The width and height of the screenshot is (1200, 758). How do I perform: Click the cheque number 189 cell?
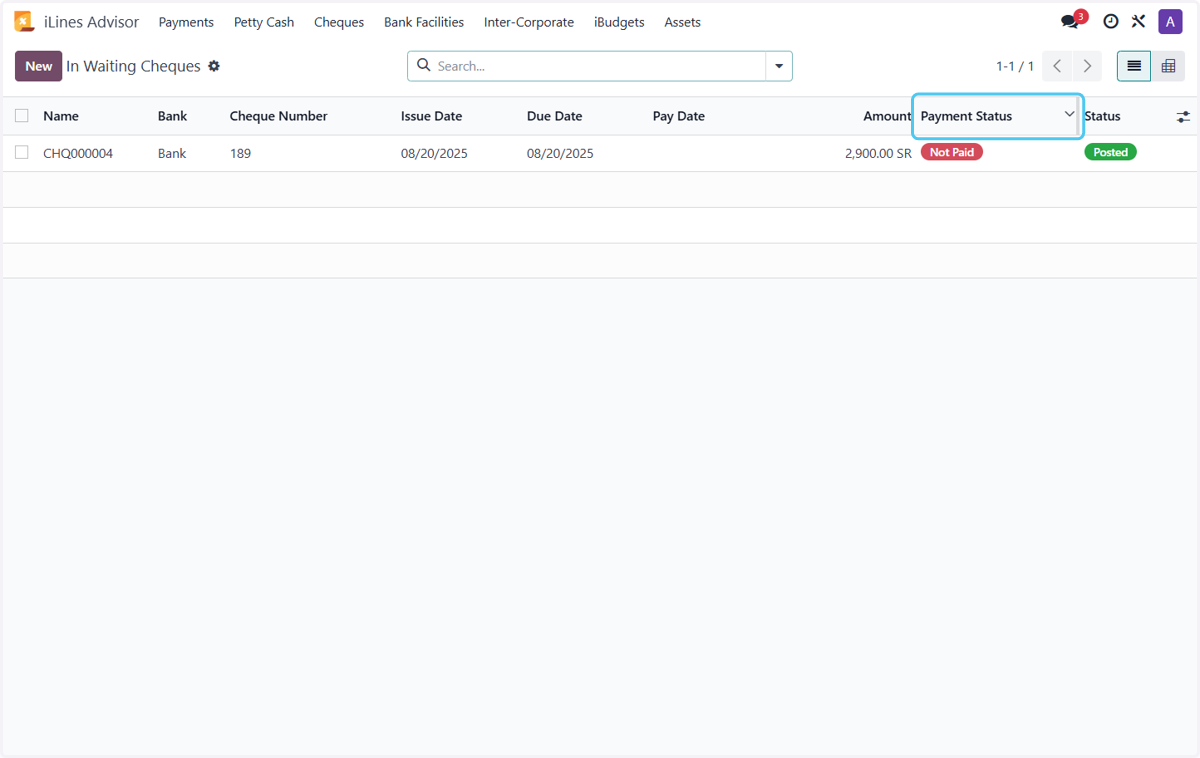tap(240, 153)
